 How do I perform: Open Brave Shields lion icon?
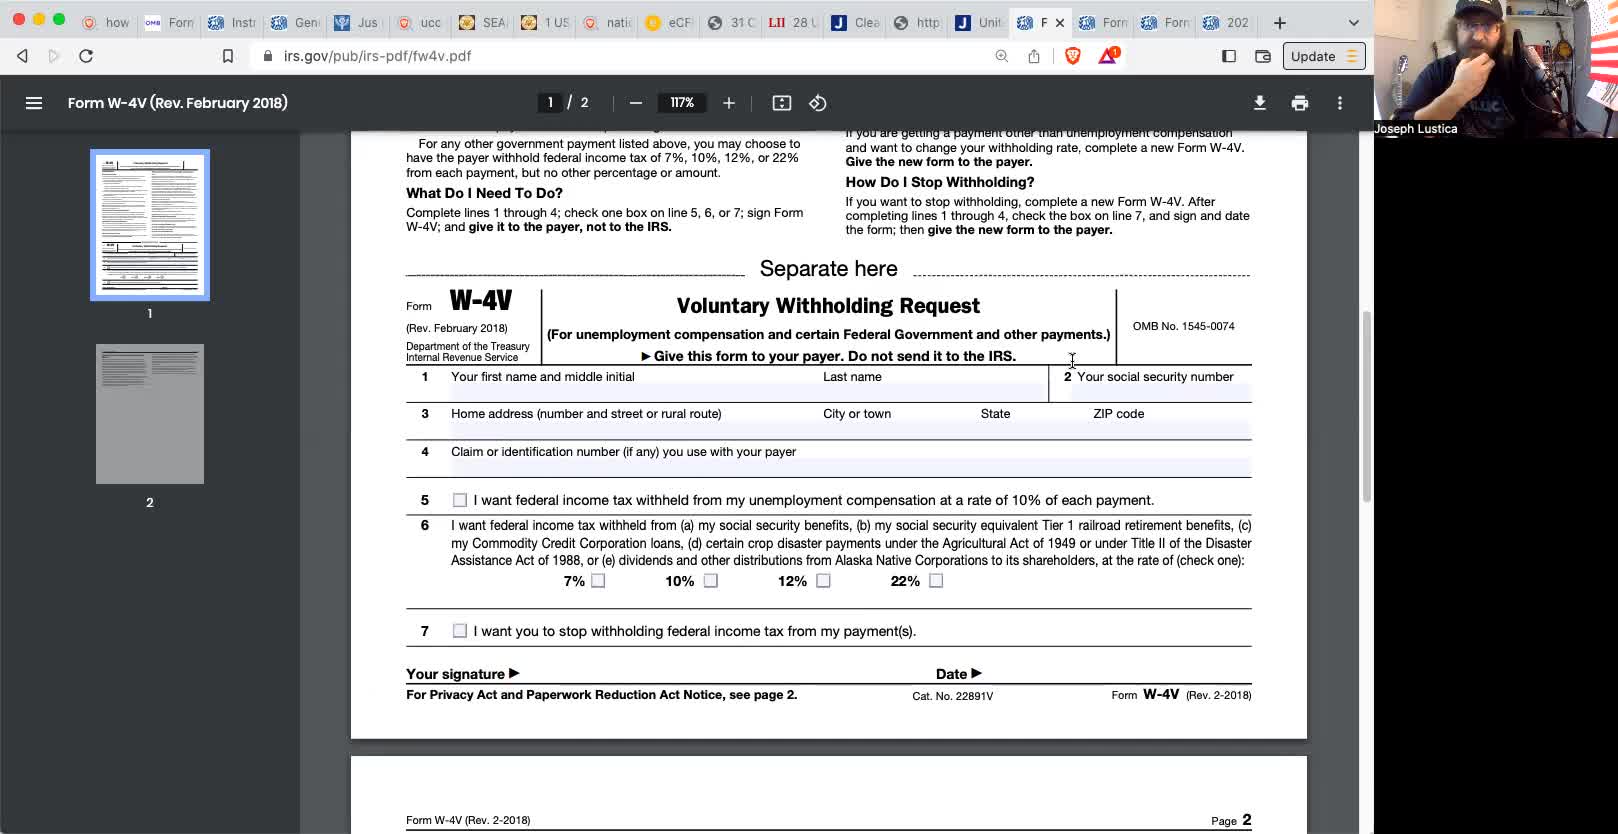pos(1073,56)
